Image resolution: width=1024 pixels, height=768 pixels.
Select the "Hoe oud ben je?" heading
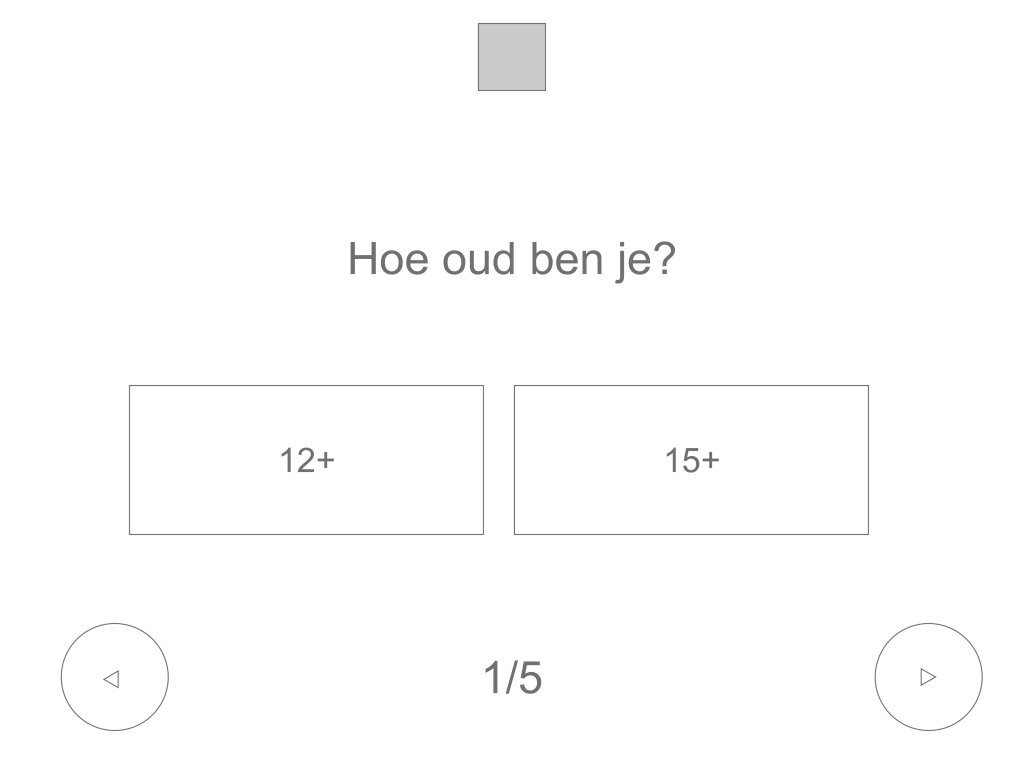512,259
